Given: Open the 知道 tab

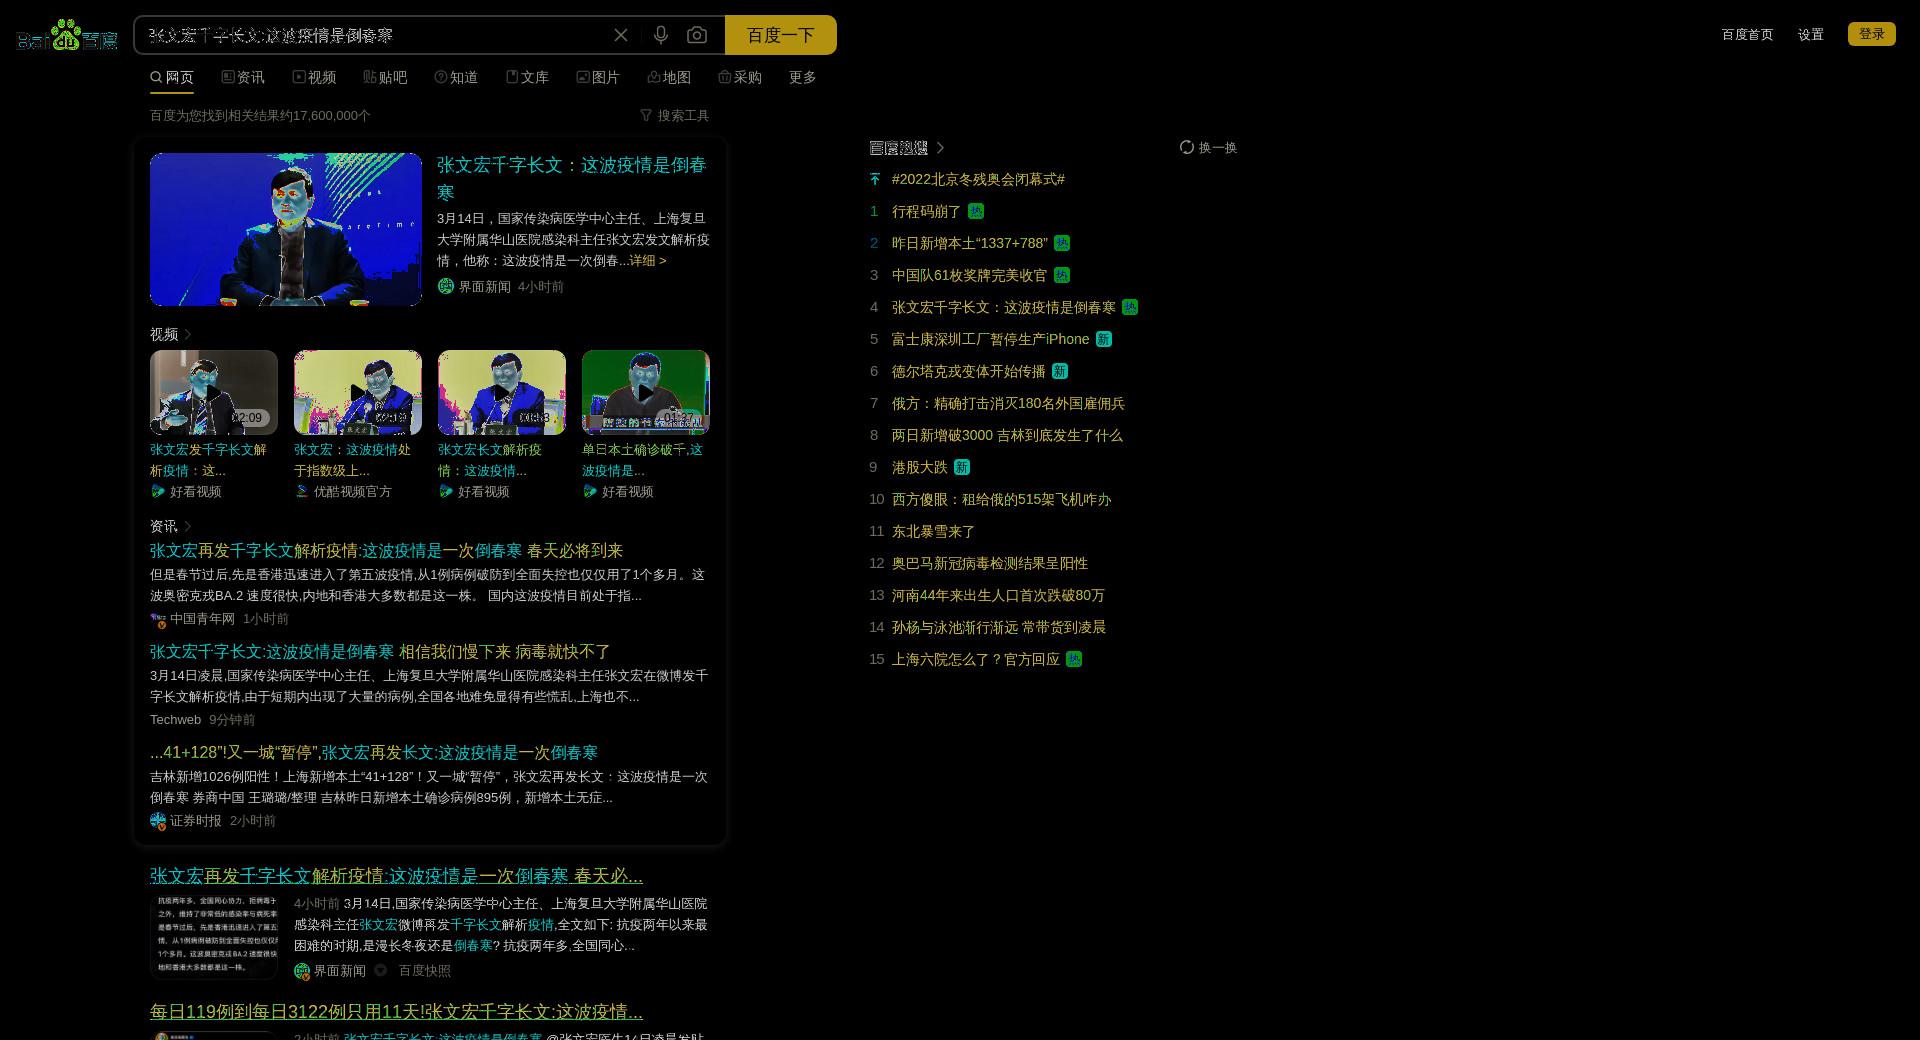Looking at the screenshot, I should tap(456, 77).
